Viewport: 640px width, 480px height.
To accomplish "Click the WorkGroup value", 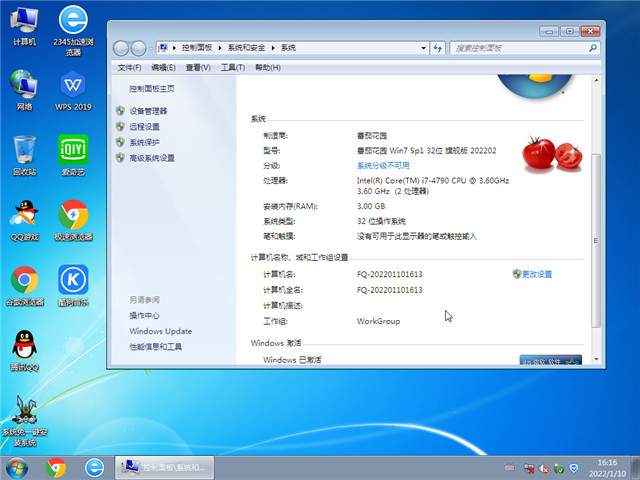I will (378, 321).
